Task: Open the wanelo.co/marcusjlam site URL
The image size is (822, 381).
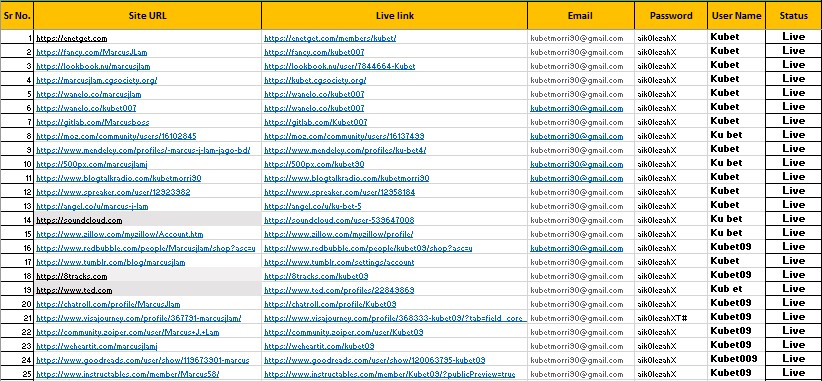Action: [89, 94]
